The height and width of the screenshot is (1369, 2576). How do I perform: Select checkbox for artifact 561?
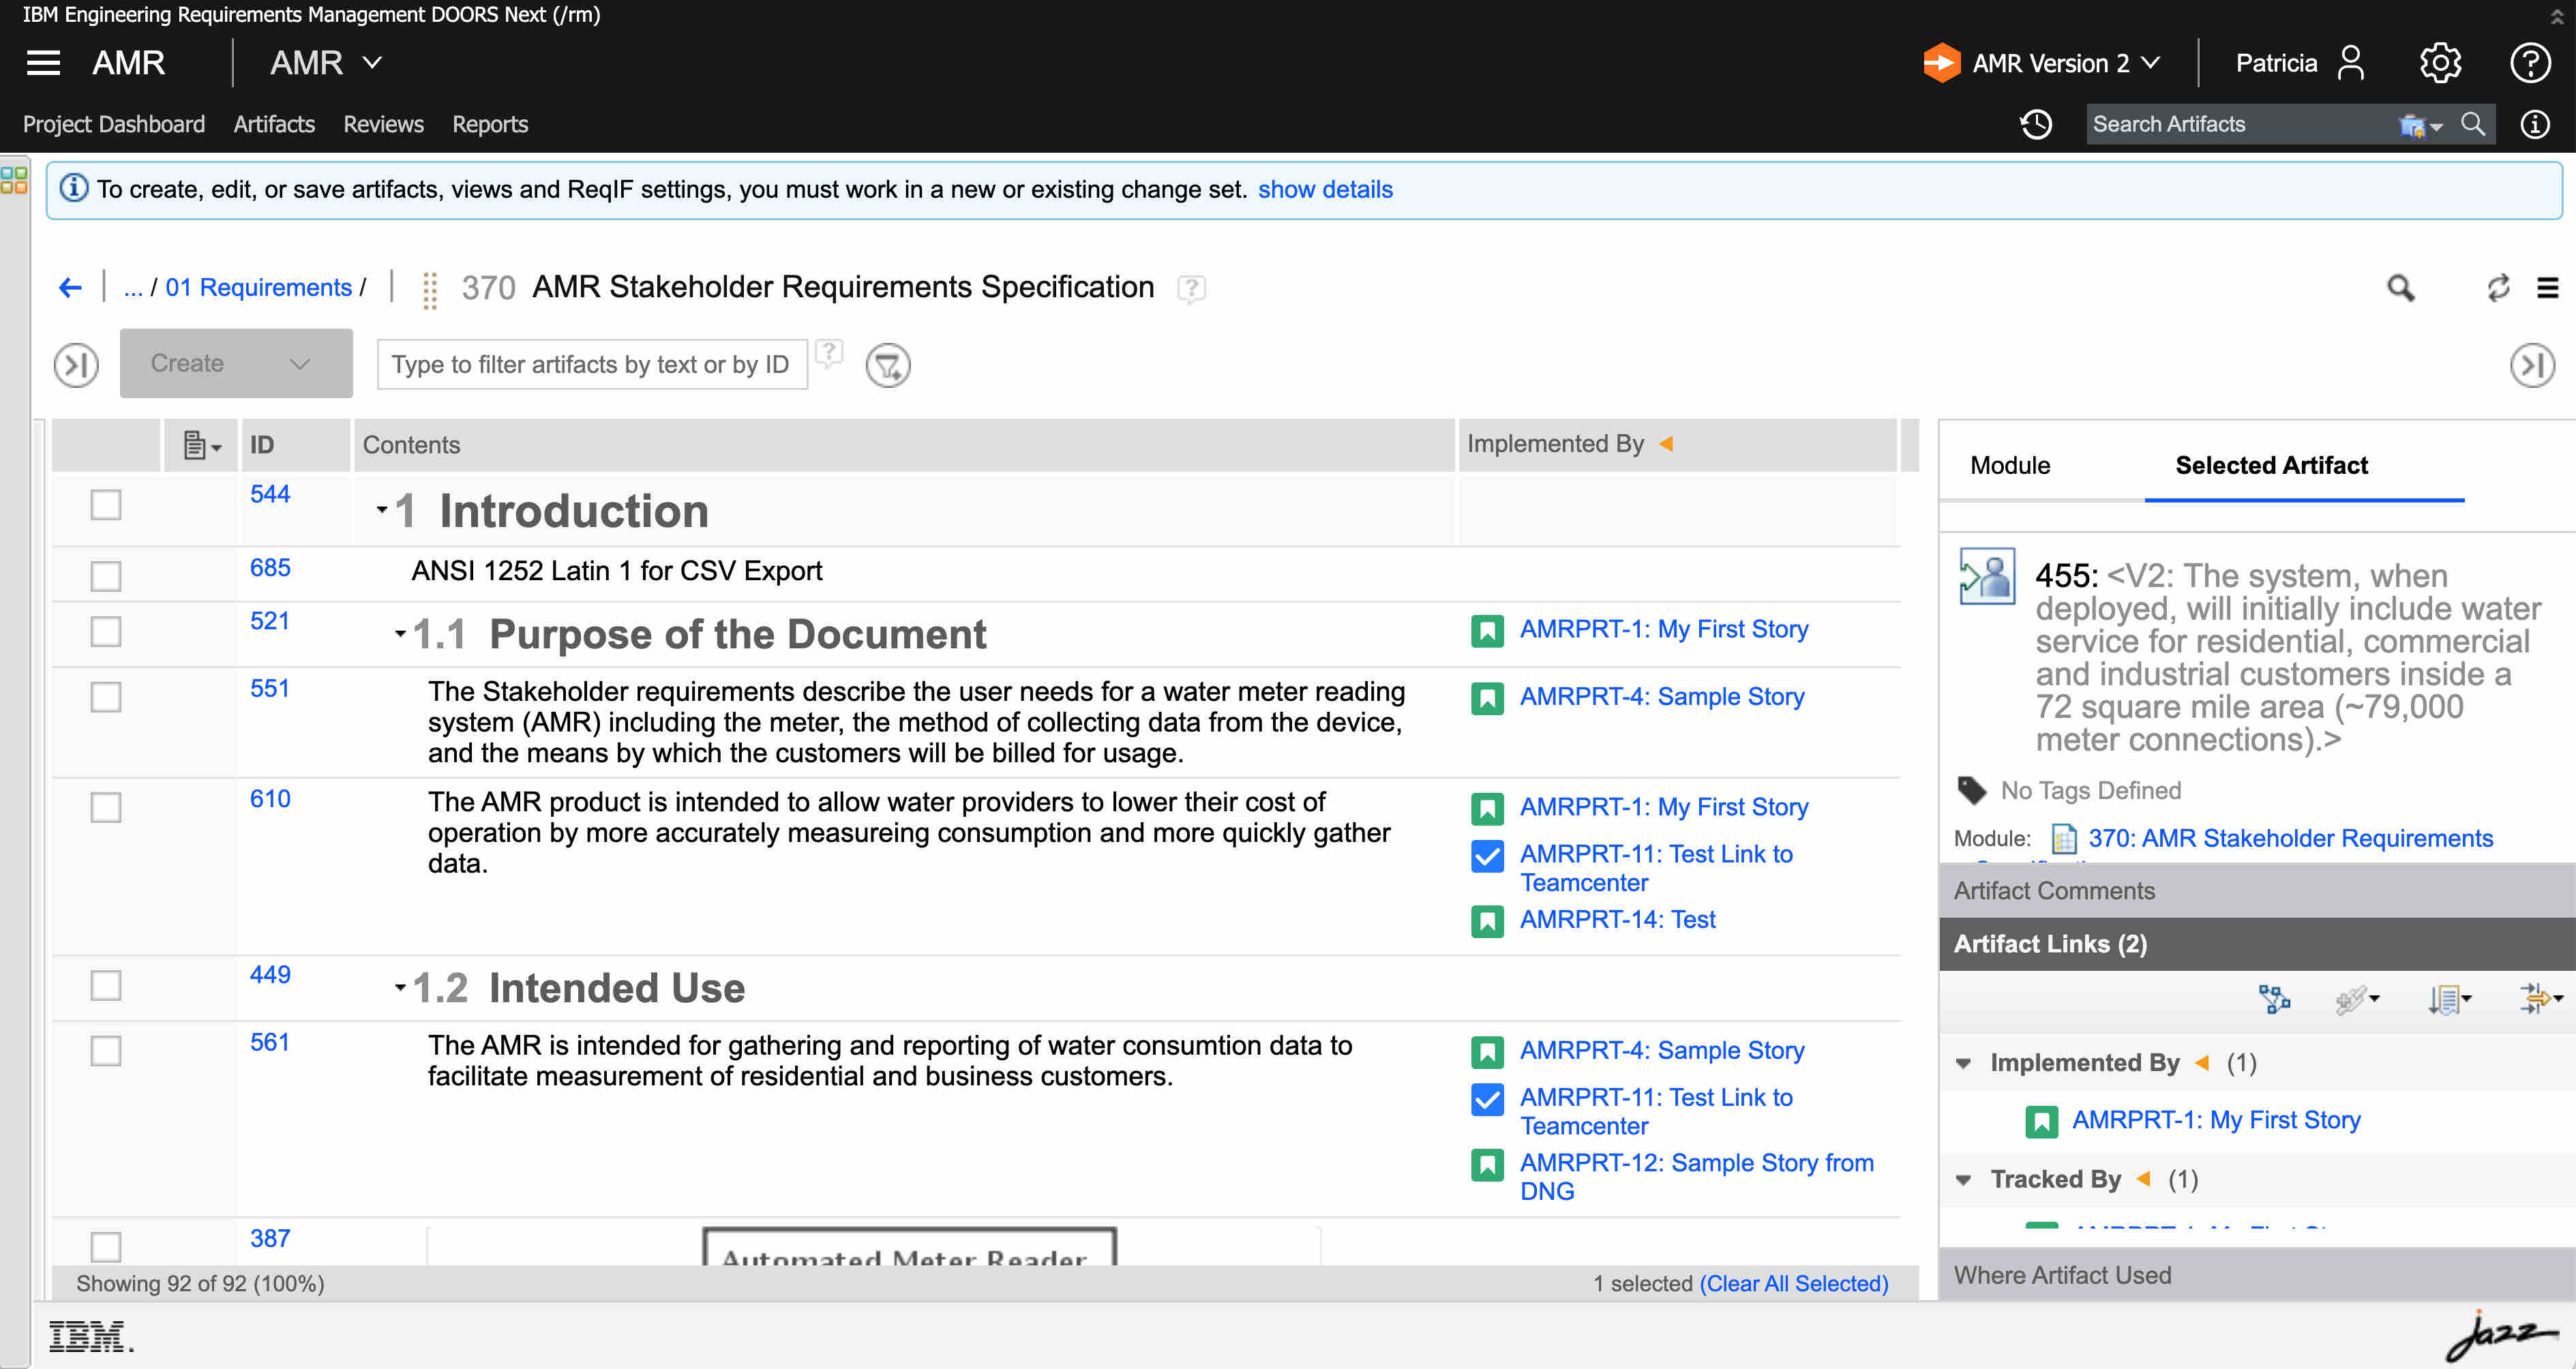tap(106, 1051)
